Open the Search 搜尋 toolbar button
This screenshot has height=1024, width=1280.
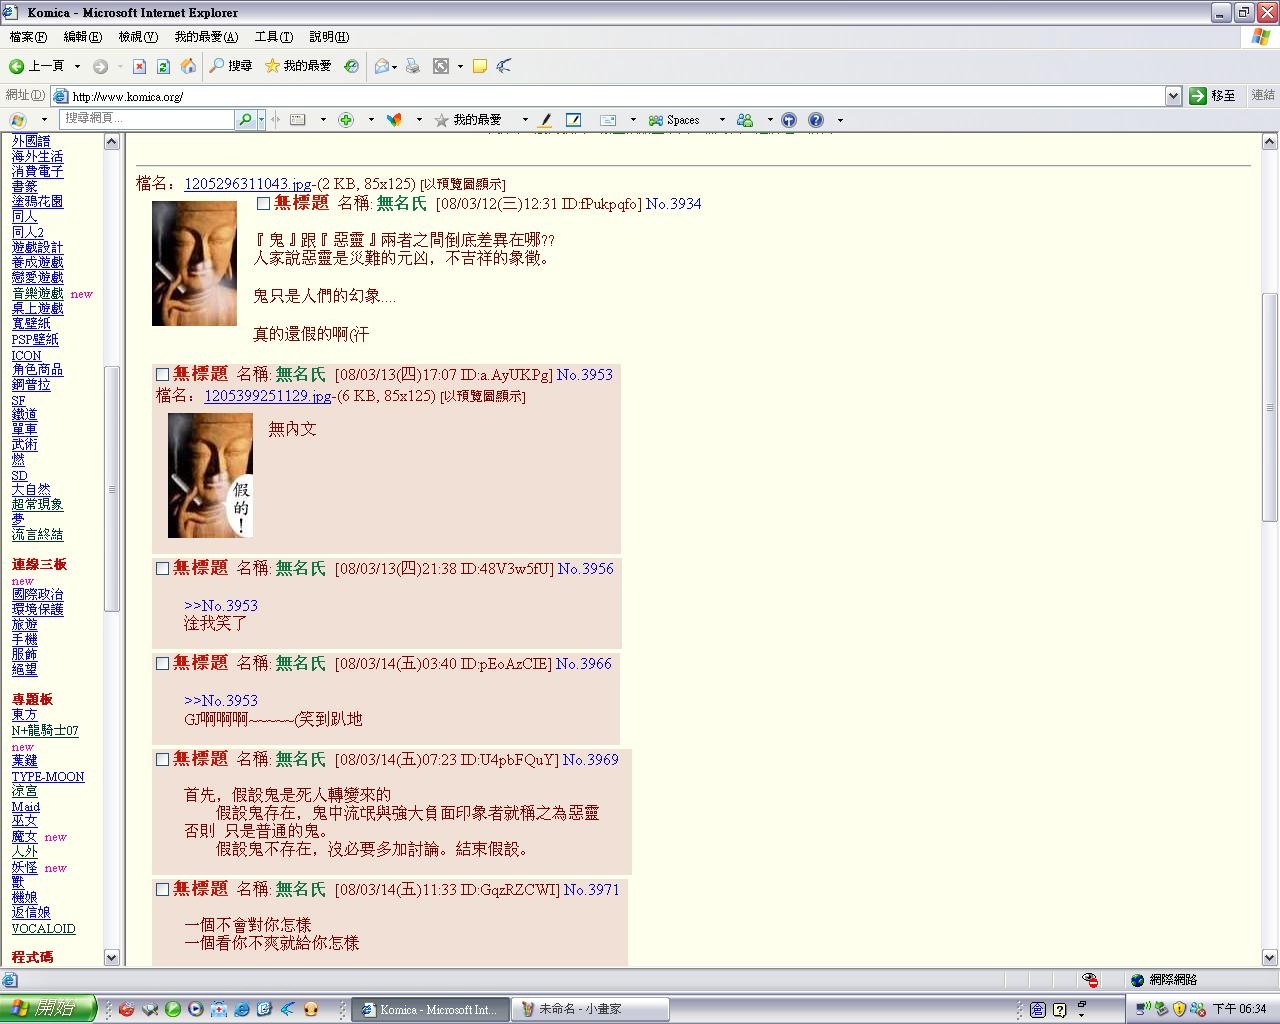[230, 66]
